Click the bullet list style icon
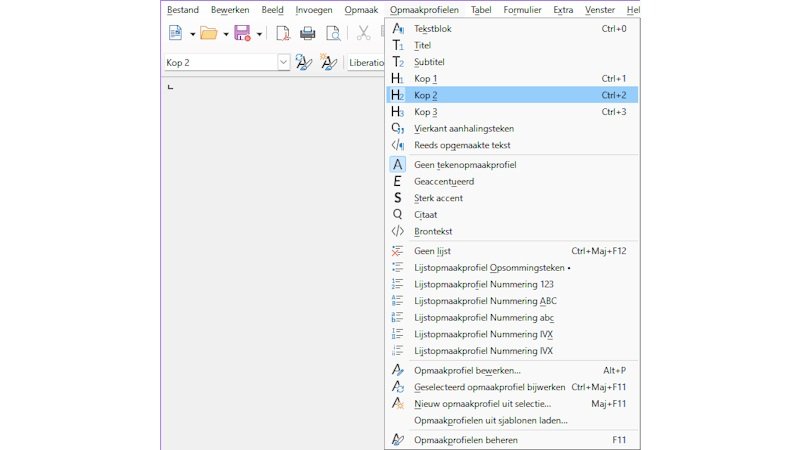Image resolution: width=800 pixels, height=450 pixels. click(x=397, y=267)
